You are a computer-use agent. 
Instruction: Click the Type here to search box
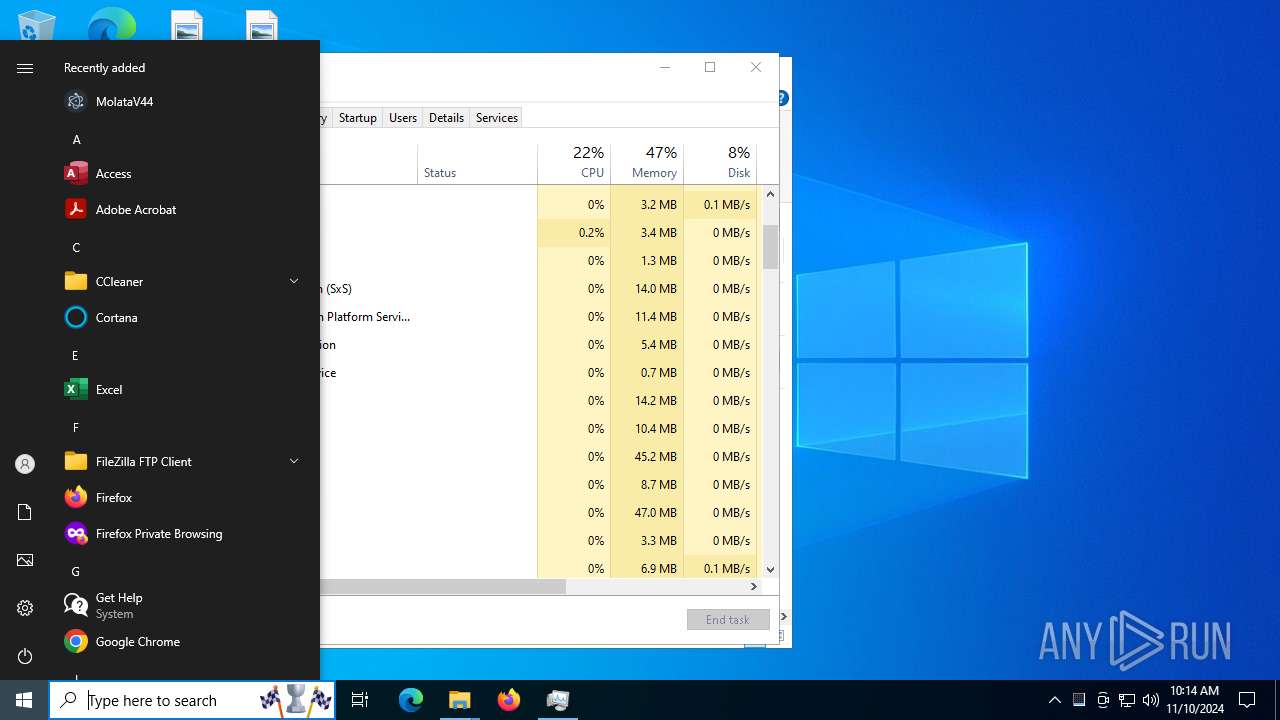[192, 700]
